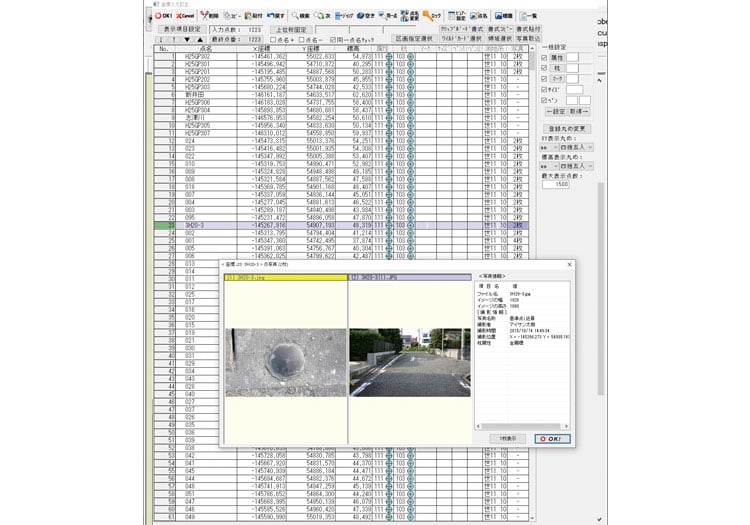Viewport: 750px width, 525px height.
Task: Click the move-to-top arrow button
Action: (x=174, y=40)
